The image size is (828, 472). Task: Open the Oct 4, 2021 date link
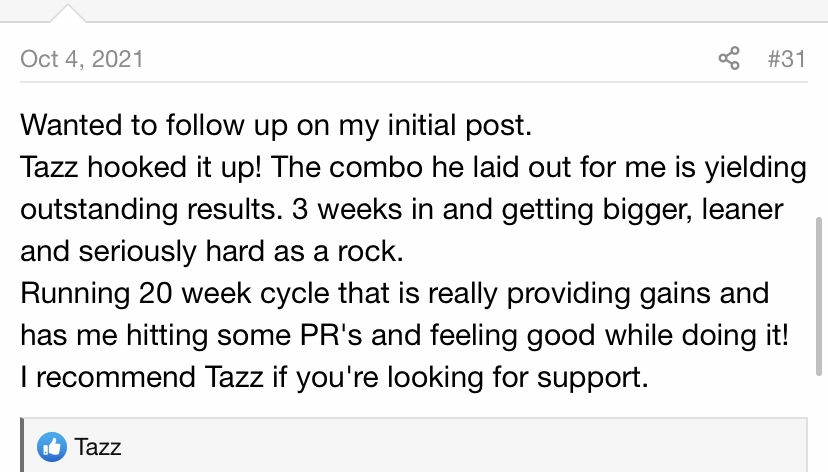[x=82, y=59]
